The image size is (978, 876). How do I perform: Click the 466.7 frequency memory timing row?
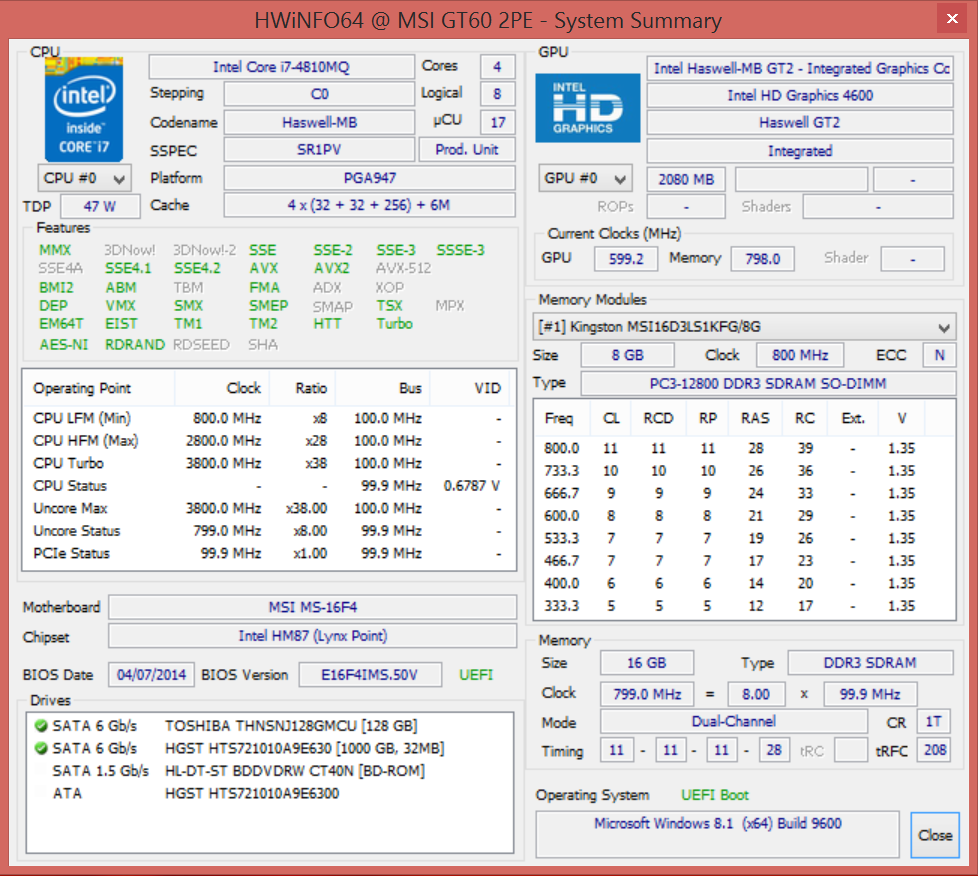(x=744, y=560)
